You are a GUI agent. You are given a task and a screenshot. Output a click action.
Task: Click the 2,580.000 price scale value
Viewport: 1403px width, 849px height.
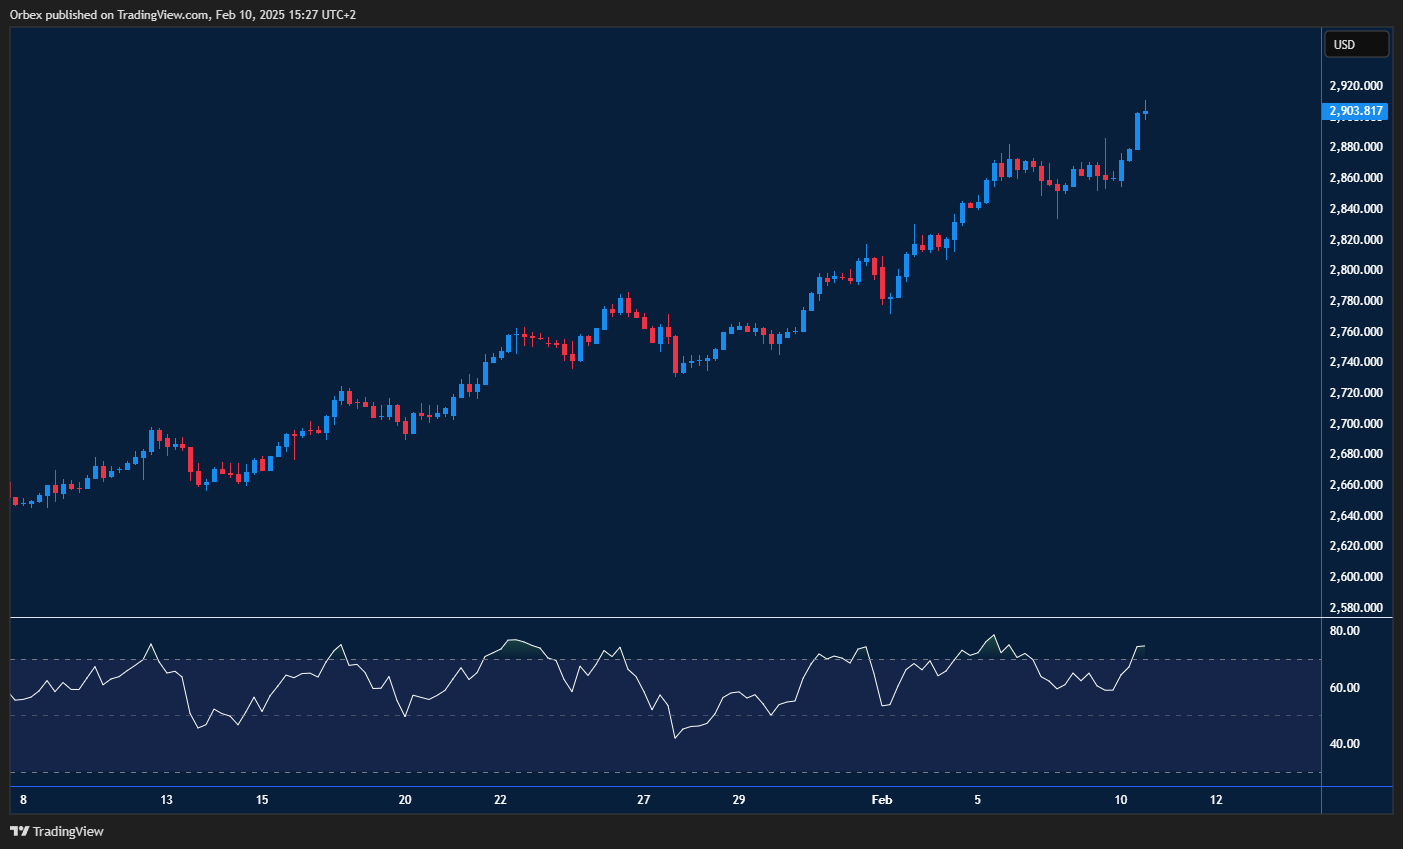pos(1358,607)
